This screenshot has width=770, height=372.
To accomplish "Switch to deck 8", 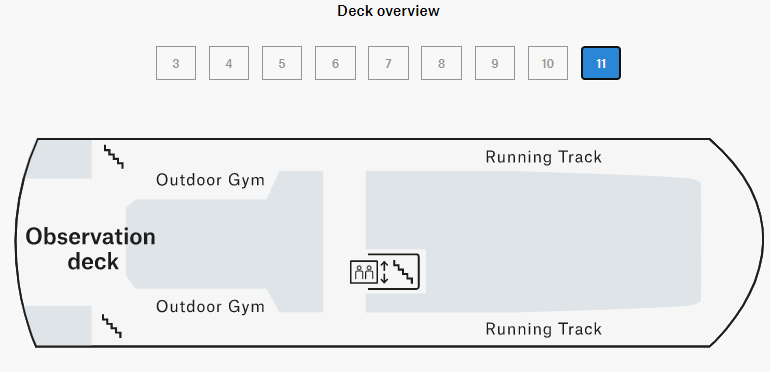I will coord(441,63).
